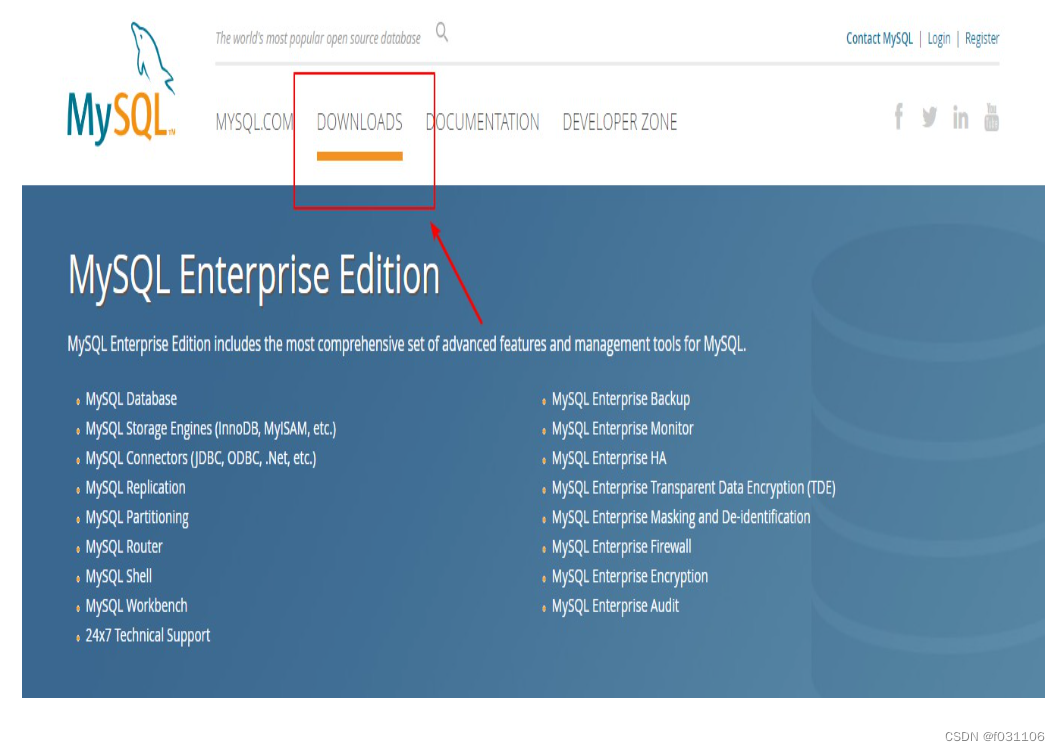1060x751 pixels.
Task: Click the MySQL Enterprise Edition heading
Action: 254,276
